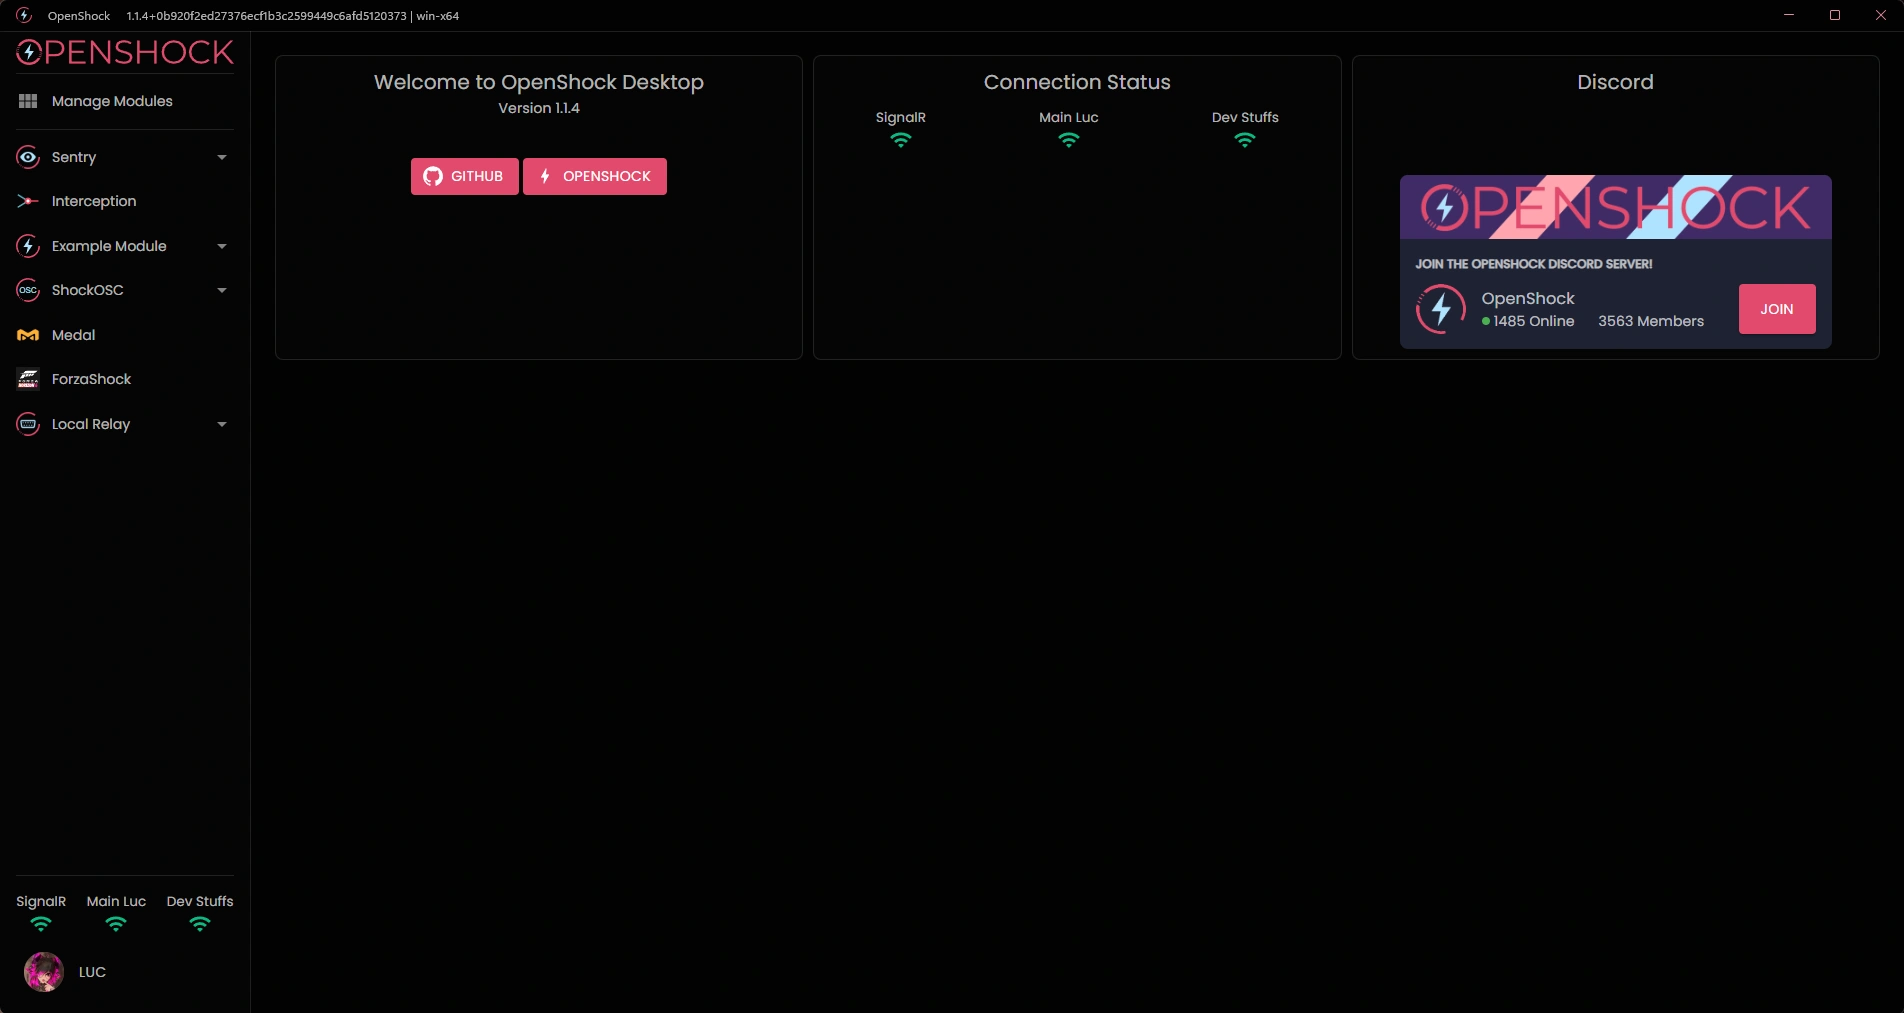Open Manage Modules page
Viewport: 1904px width, 1013px height.
[125, 101]
